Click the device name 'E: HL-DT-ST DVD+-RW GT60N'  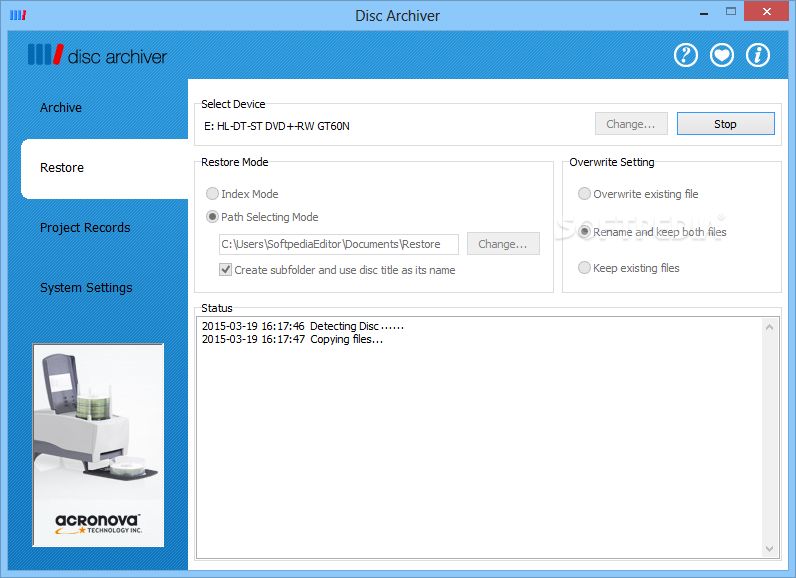click(x=277, y=126)
